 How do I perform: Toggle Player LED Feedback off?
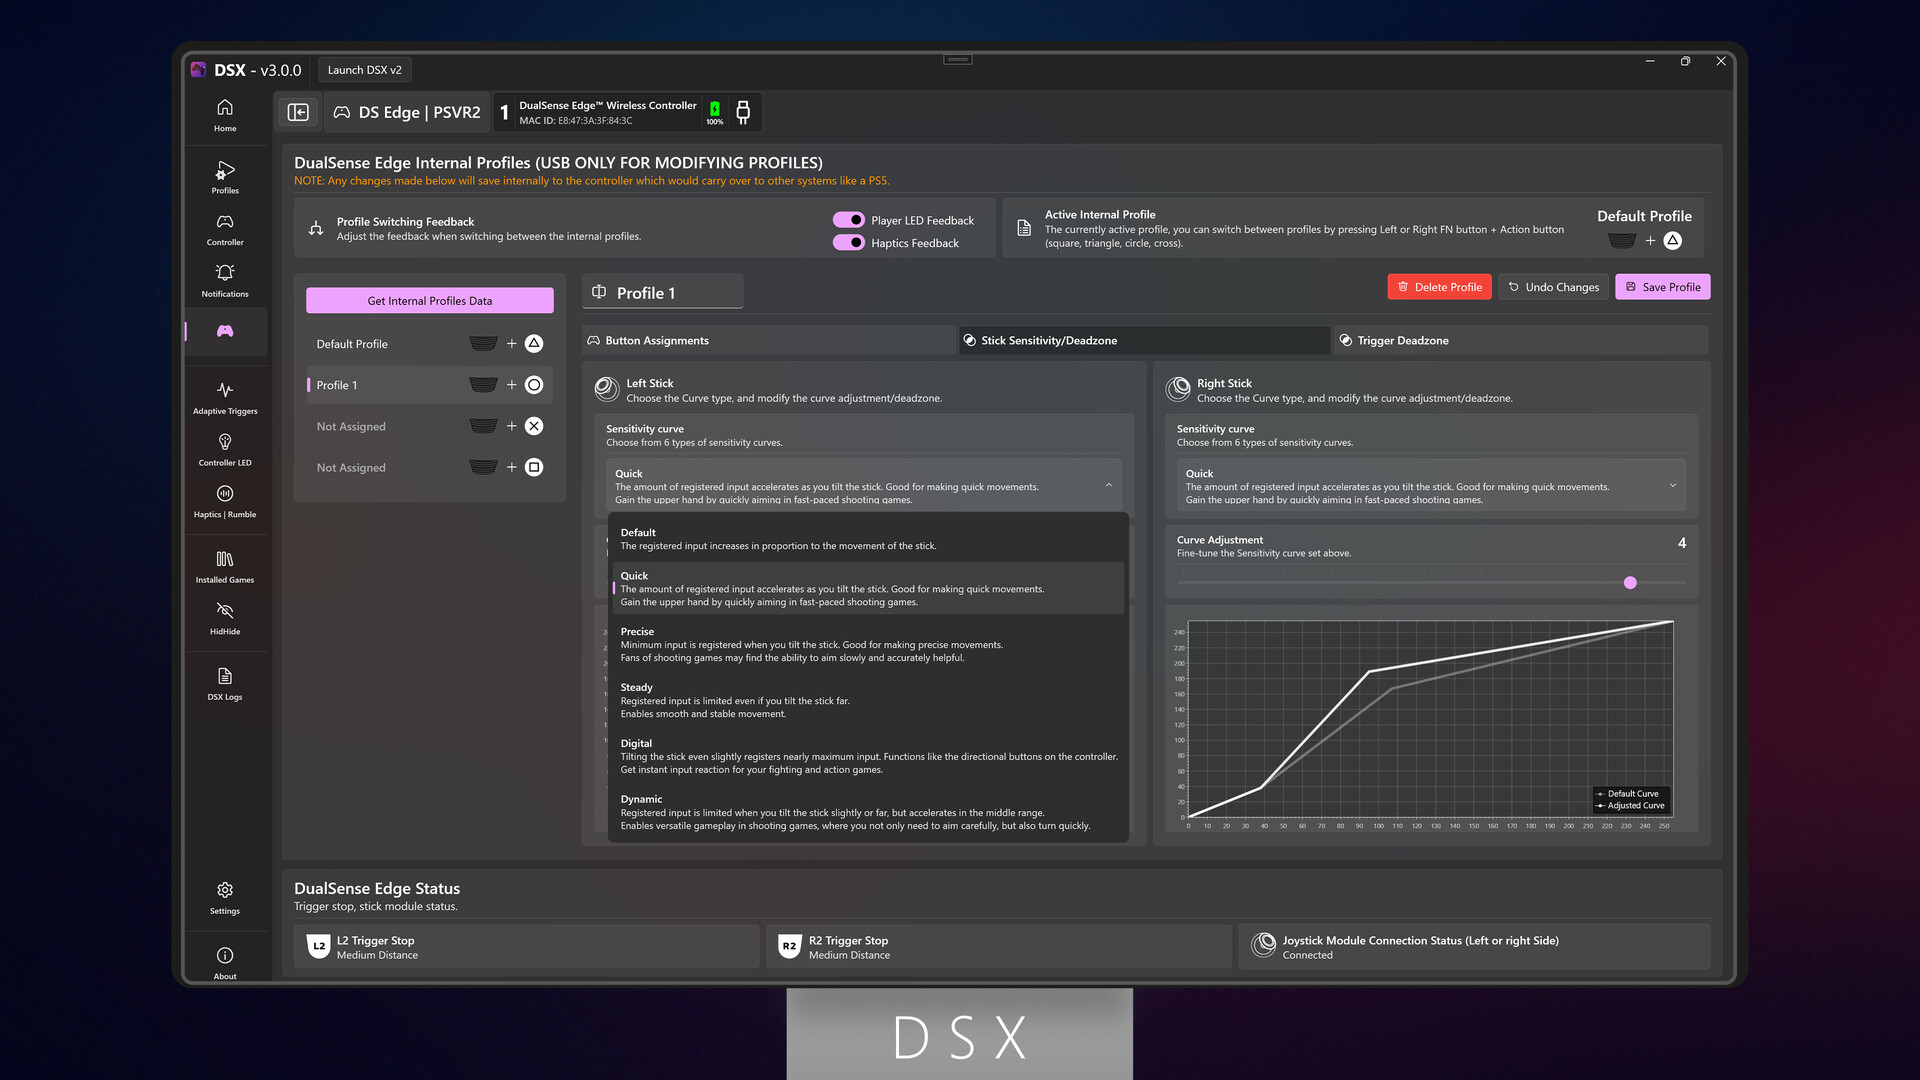[x=848, y=220]
